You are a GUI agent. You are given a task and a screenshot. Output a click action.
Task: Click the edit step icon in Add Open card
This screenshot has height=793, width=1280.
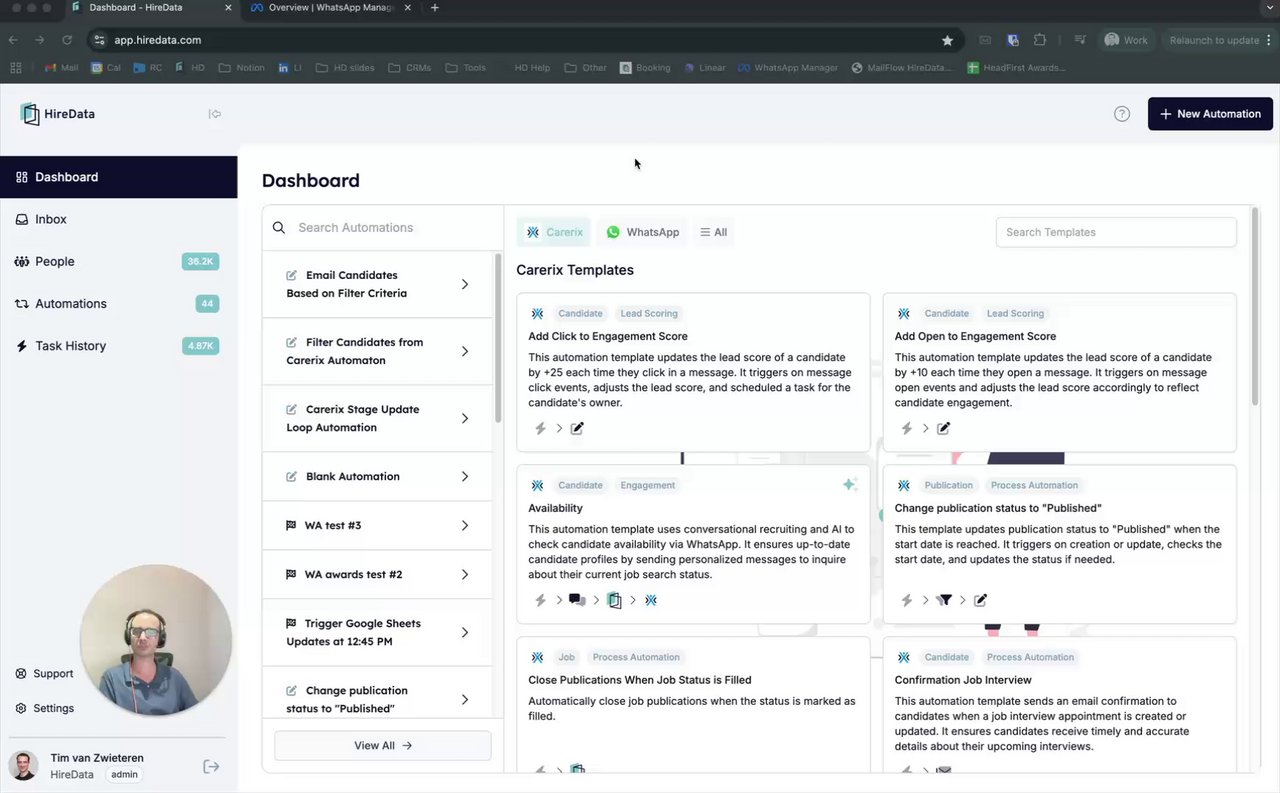coord(943,428)
